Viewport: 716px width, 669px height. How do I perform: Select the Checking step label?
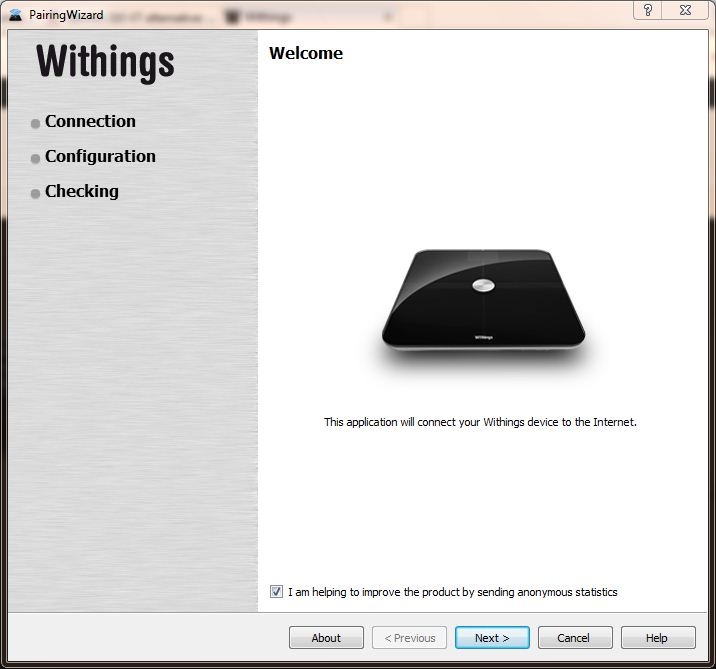82,191
